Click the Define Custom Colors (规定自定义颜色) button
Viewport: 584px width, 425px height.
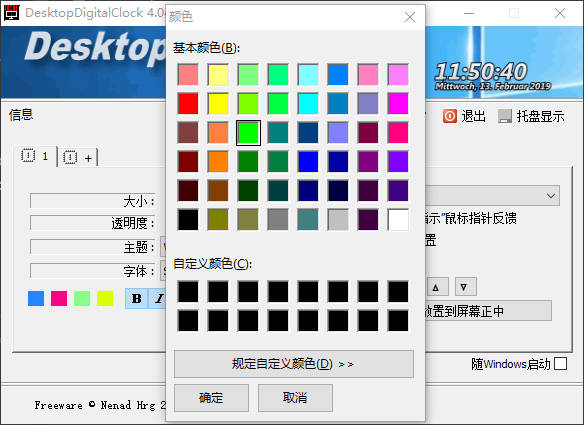pos(293,364)
